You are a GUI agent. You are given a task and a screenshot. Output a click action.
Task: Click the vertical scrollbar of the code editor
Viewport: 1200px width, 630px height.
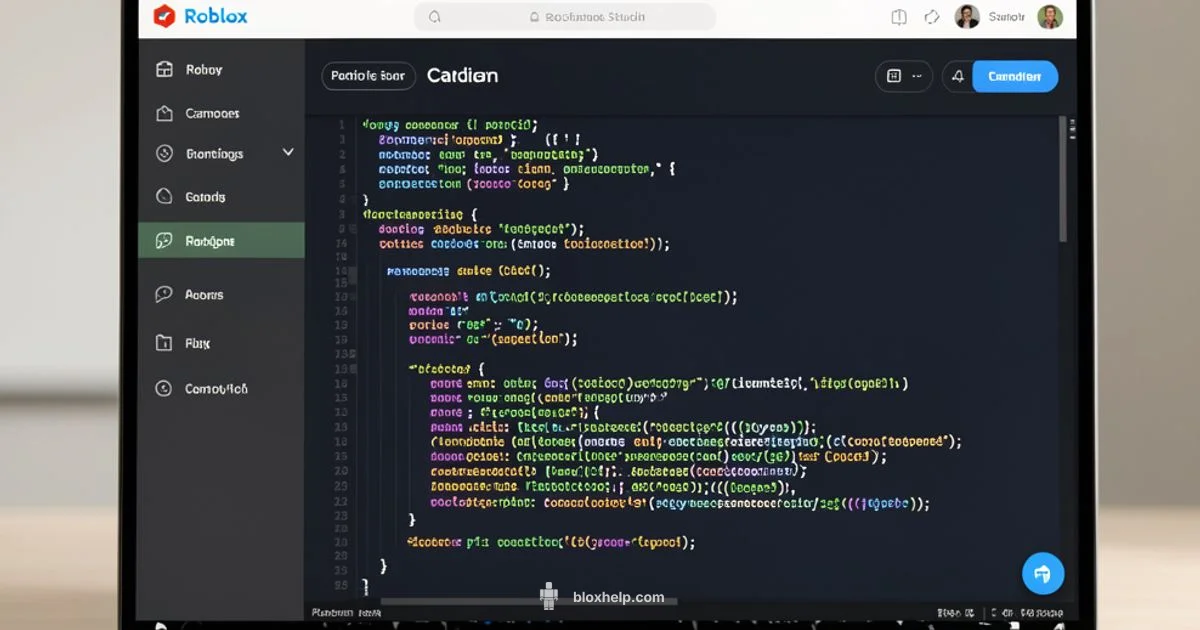[x=1062, y=180]
